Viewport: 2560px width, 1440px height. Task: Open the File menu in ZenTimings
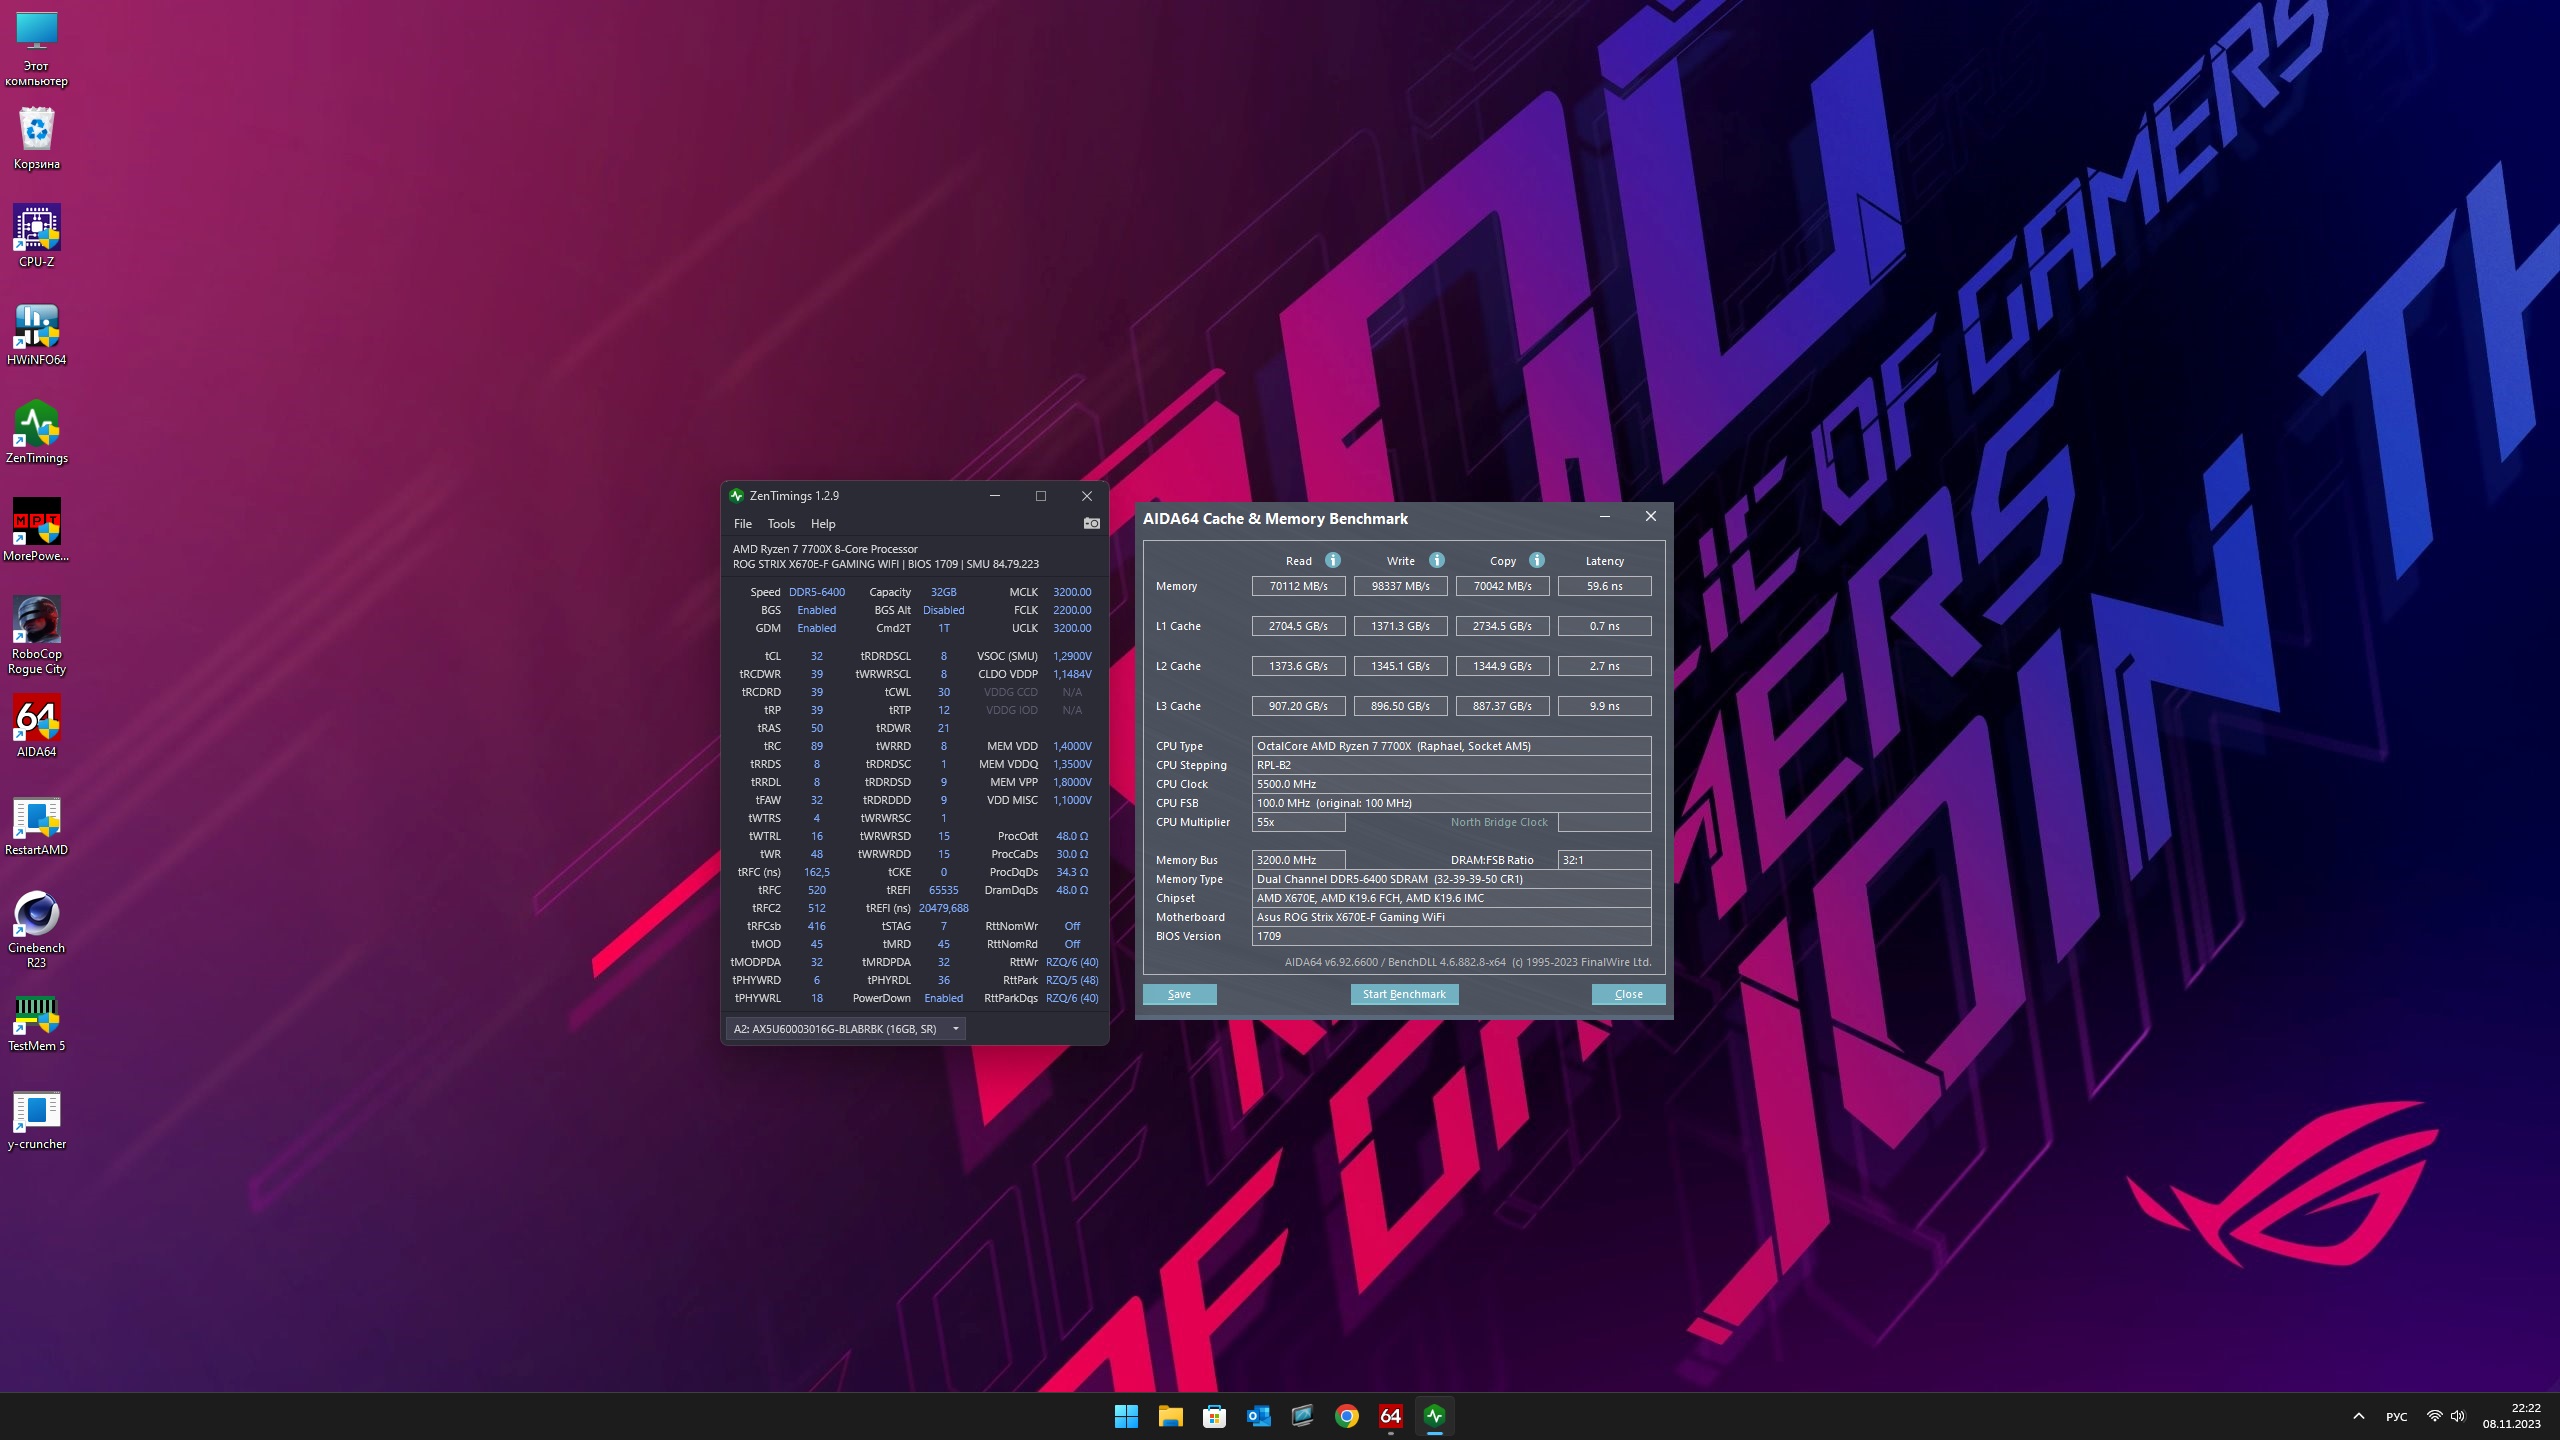click(742, 524)
